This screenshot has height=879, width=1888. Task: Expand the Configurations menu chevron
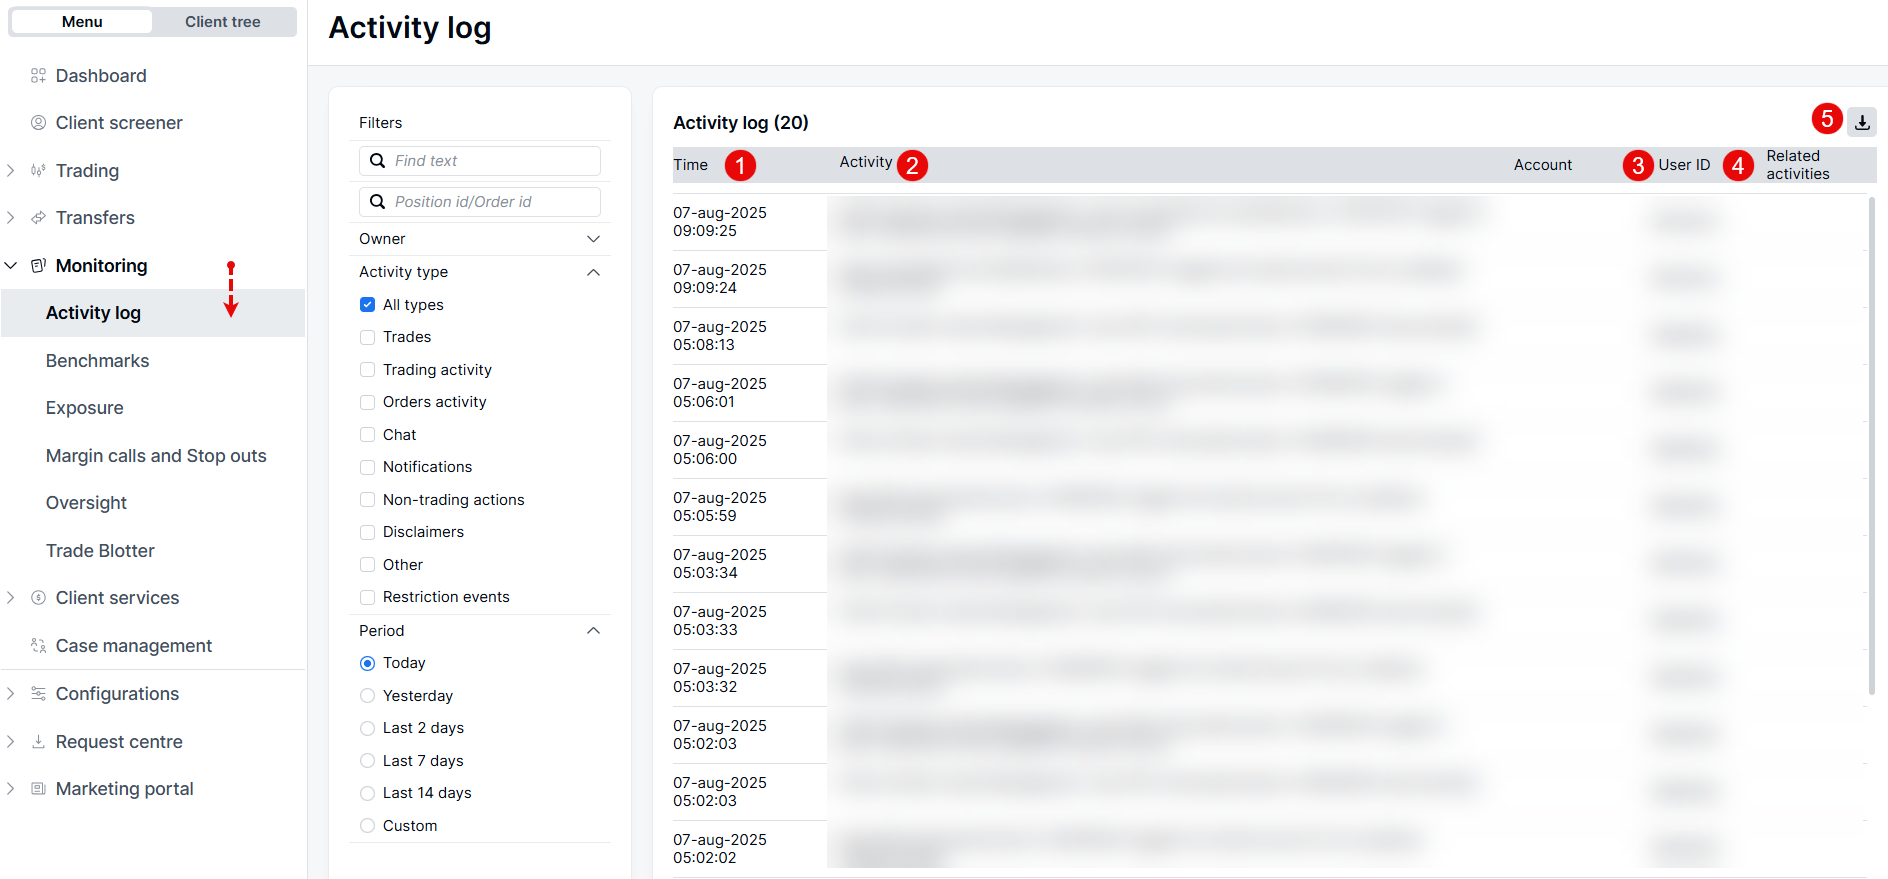tap(11, 694)
